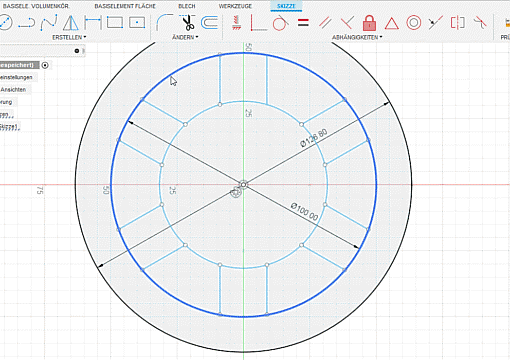This screenshot has height=360, width=510.
Task: Switch to BASISELE. VOLUMENKÖR. tab
Action: tap(36, 6)
